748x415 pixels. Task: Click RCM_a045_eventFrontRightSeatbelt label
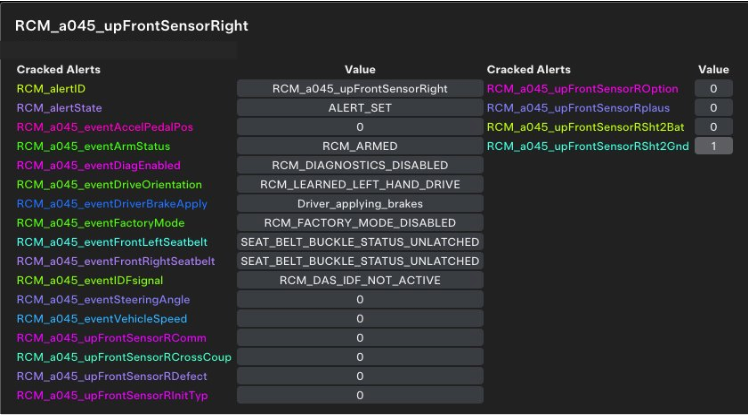115,261
